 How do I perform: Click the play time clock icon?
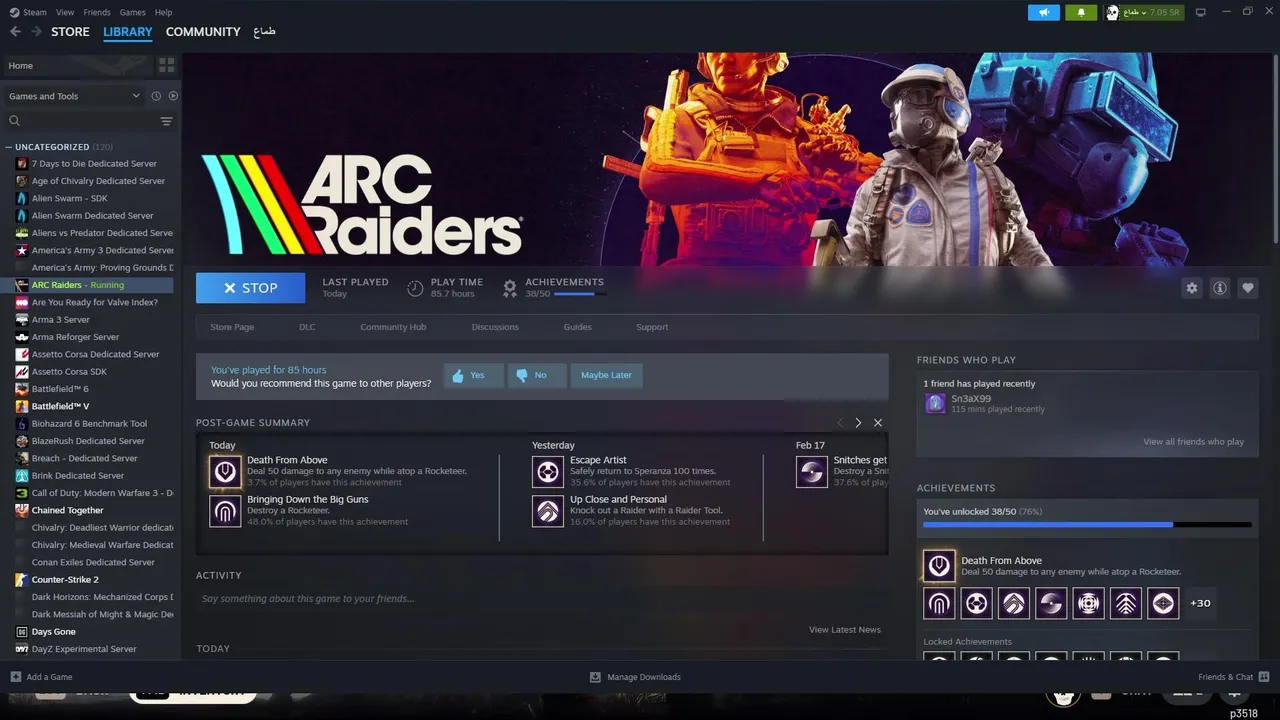point(415,288)
